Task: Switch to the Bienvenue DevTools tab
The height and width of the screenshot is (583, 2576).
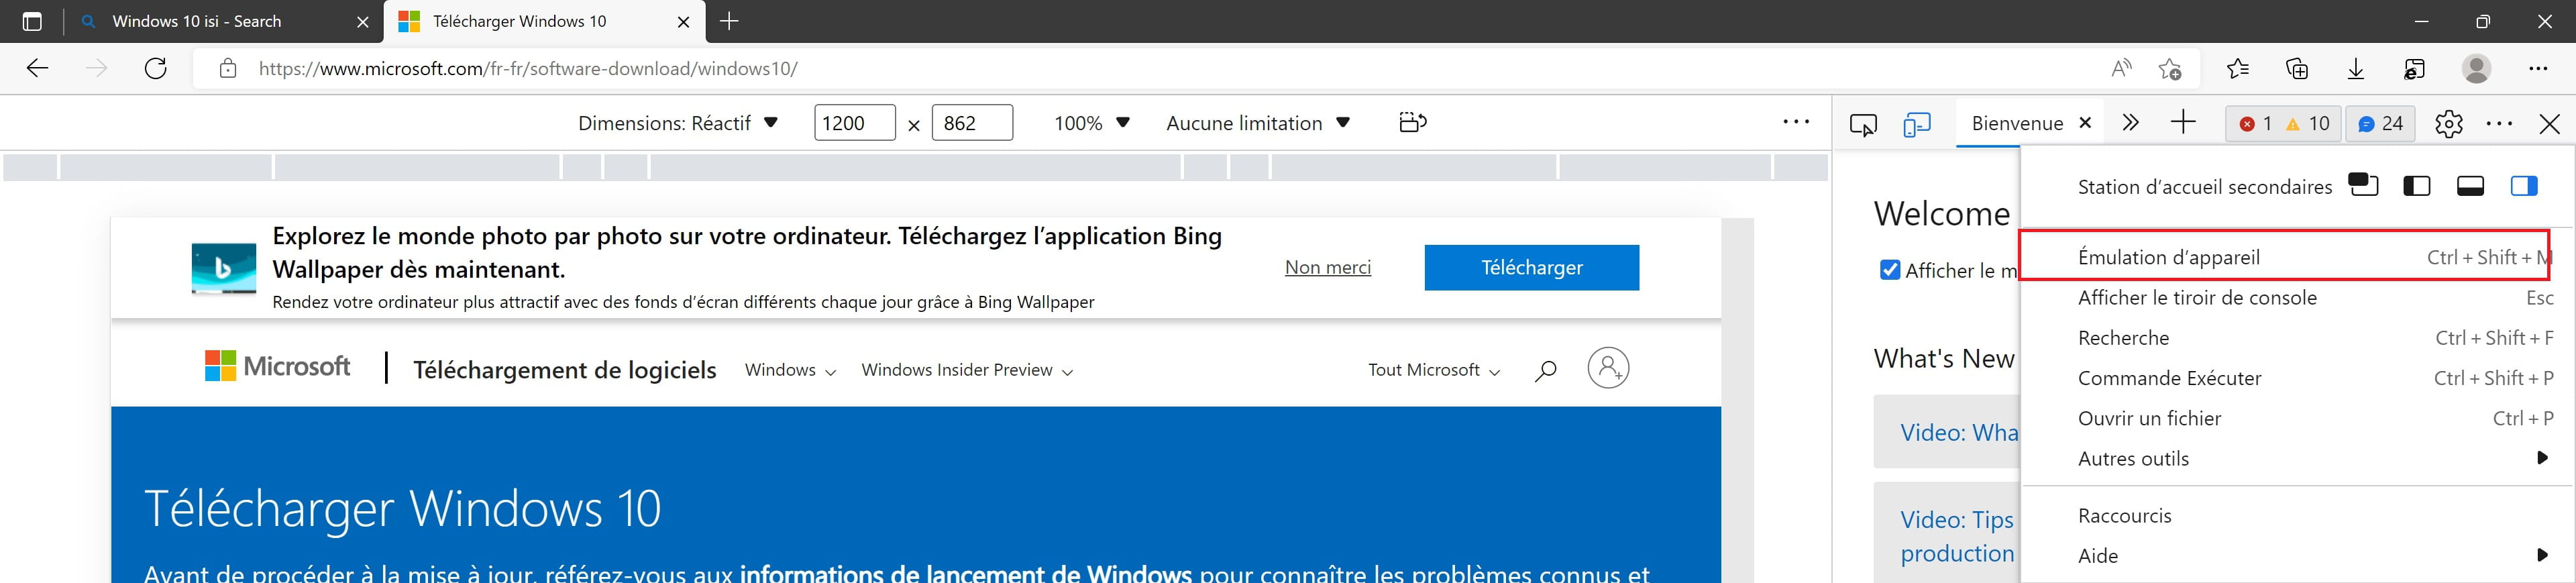Action: 2017,123
